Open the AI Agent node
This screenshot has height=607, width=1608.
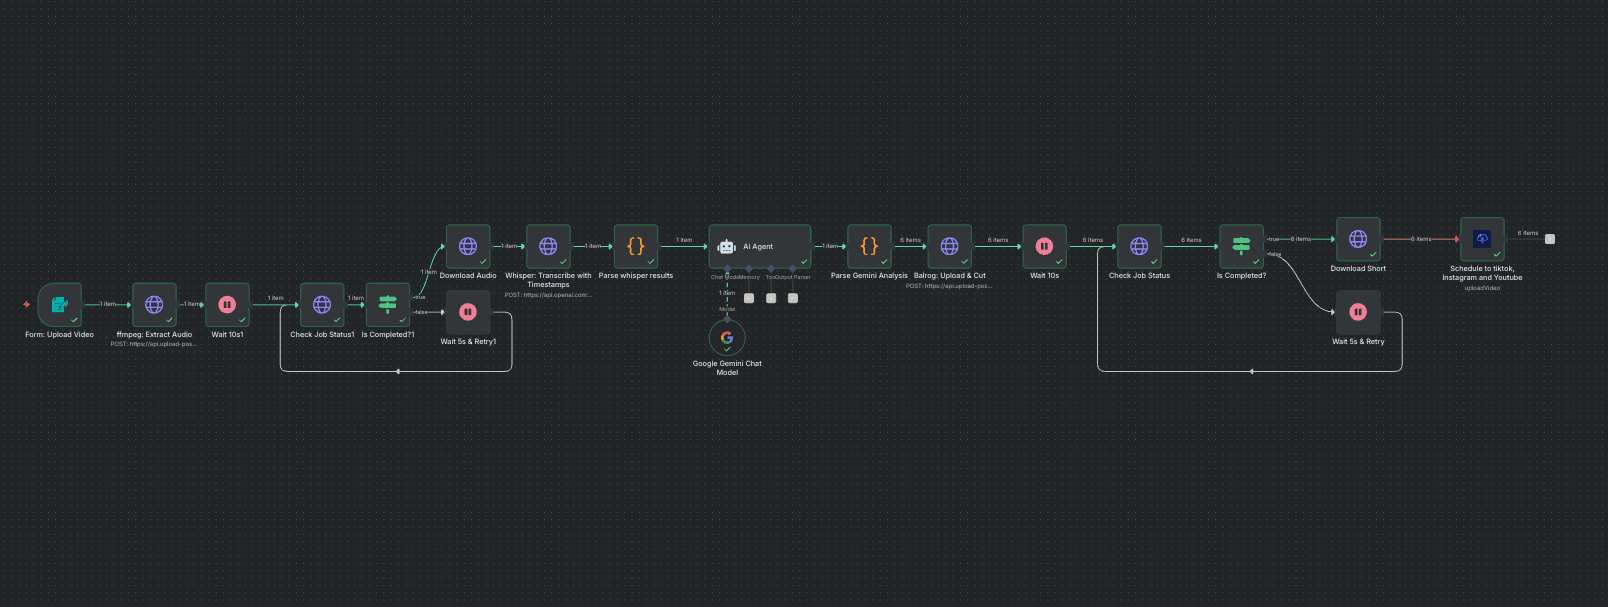760,246
